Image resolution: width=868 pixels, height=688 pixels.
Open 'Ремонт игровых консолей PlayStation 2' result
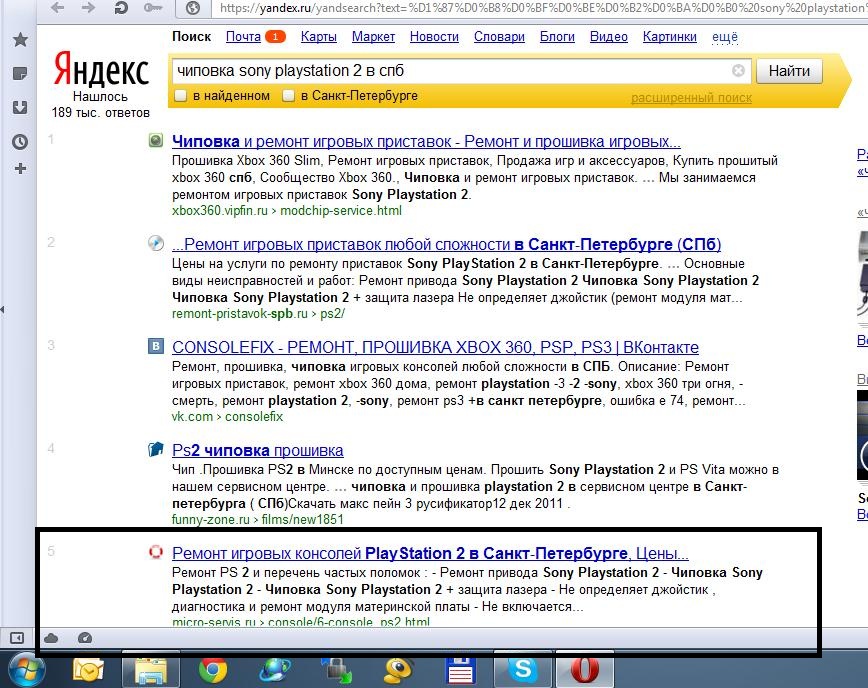pos(430,553)
